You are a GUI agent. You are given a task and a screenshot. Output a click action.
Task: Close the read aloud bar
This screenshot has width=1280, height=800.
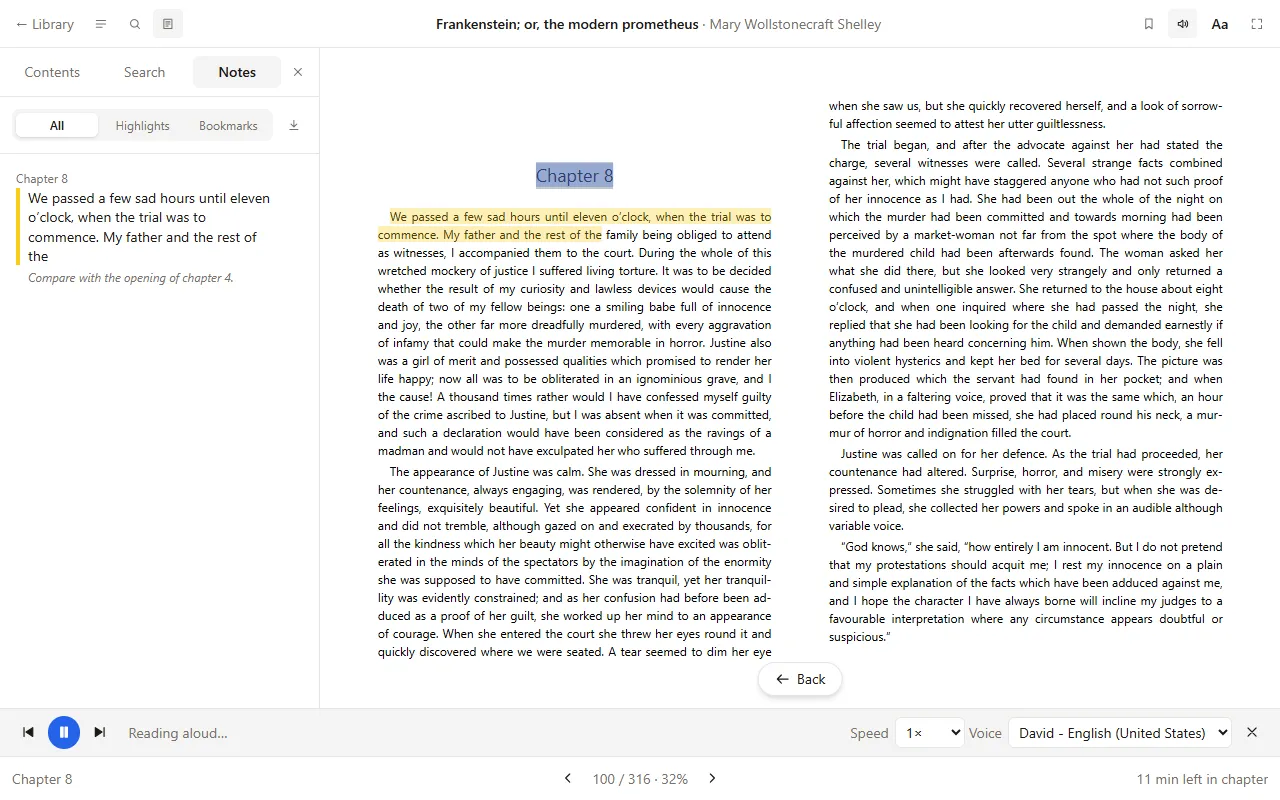(x=1252, y=733)
